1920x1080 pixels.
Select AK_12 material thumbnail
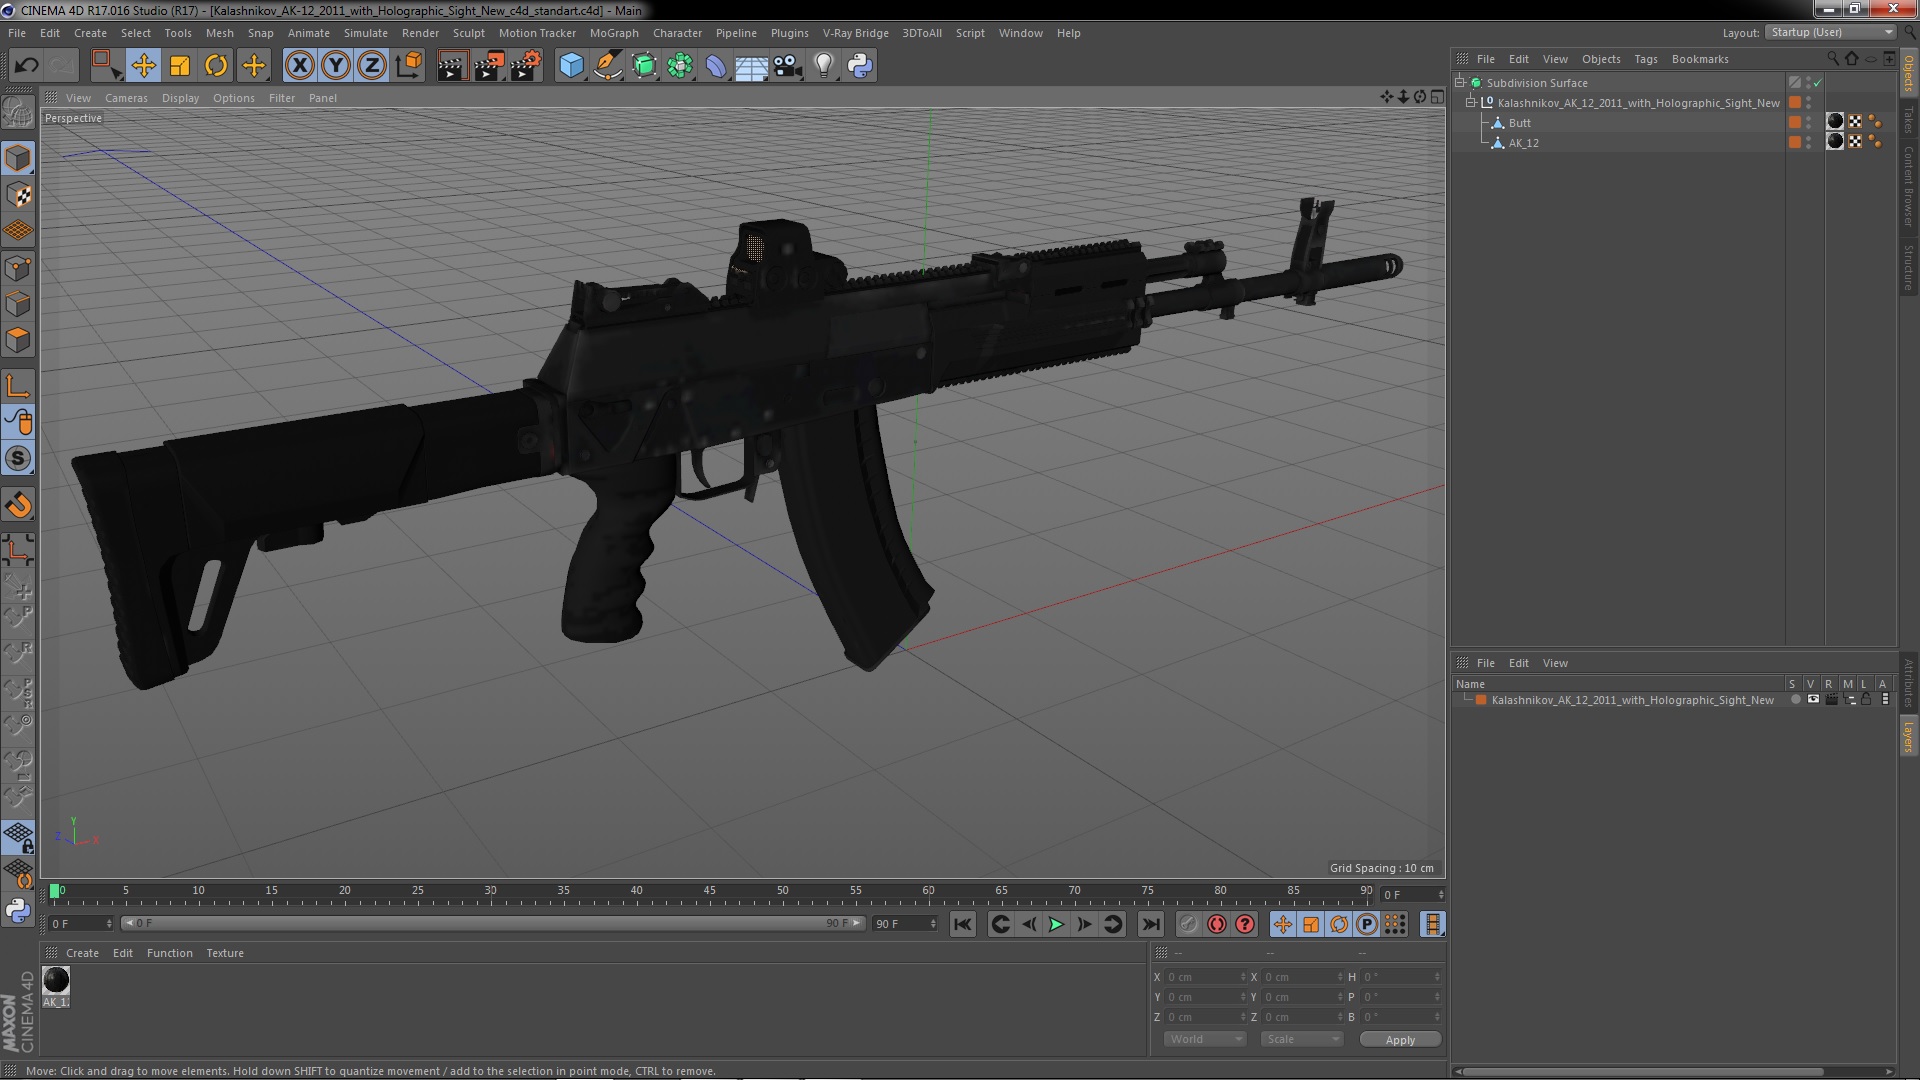tap(56, 981)
